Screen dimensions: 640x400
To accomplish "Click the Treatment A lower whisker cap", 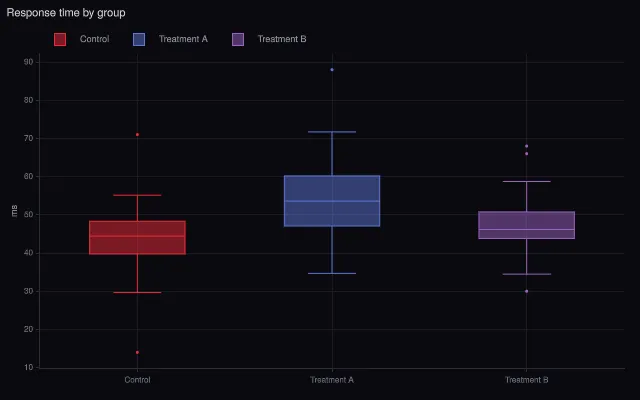I will (x=332, y=273).
